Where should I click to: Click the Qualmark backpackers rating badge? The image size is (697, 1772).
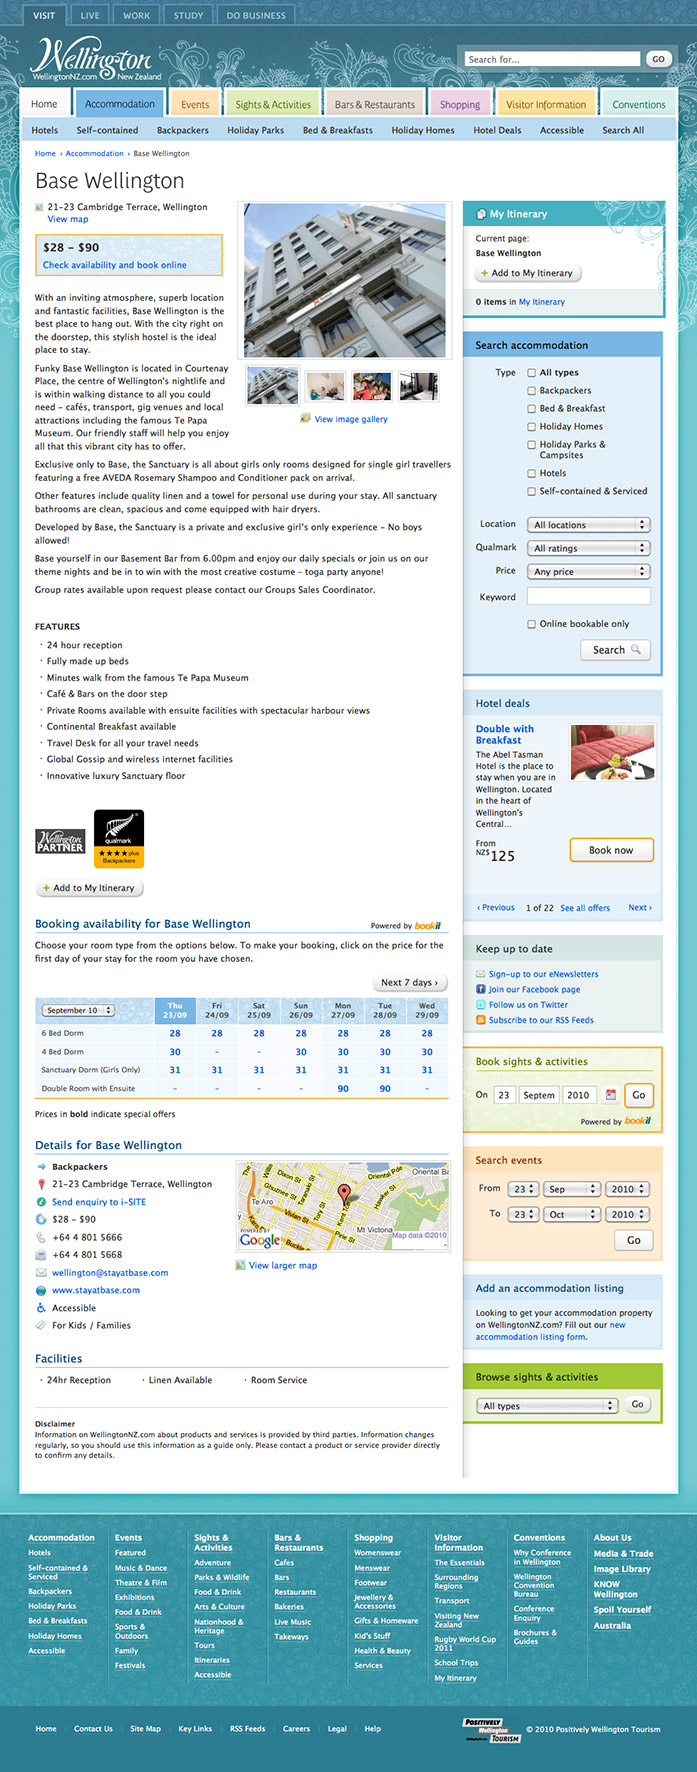[119, 838]
